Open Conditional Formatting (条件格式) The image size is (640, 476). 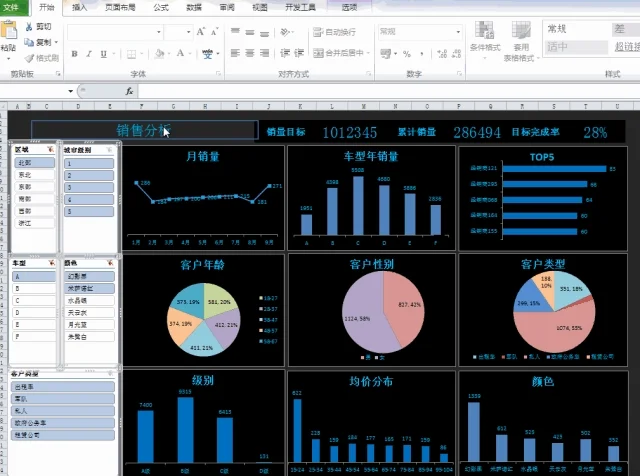(x=485, y=41)
